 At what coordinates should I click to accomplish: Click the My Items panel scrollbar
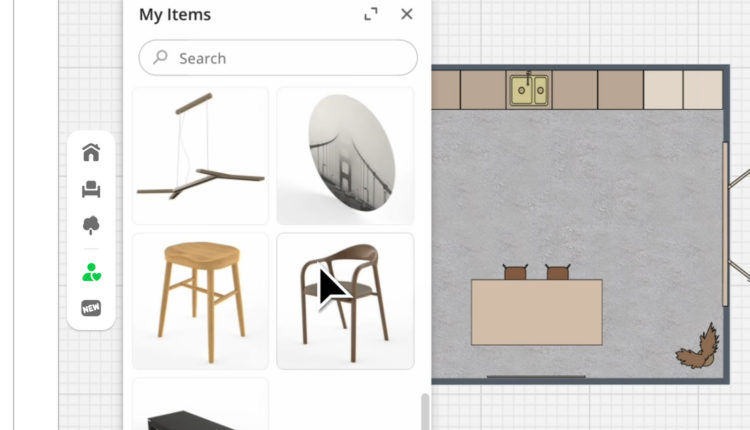click(425, 410)
